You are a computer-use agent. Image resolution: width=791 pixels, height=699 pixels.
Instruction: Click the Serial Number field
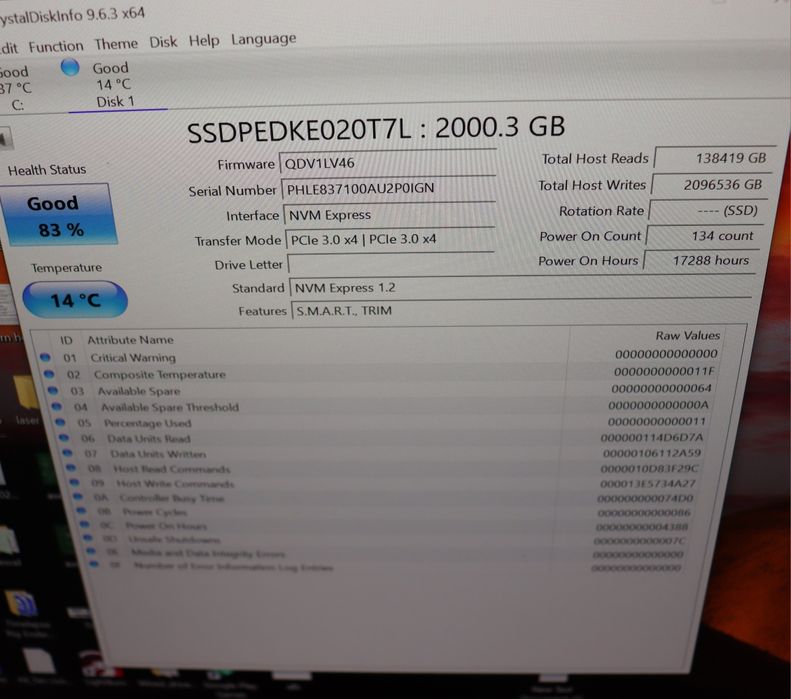tap(388, 189)
